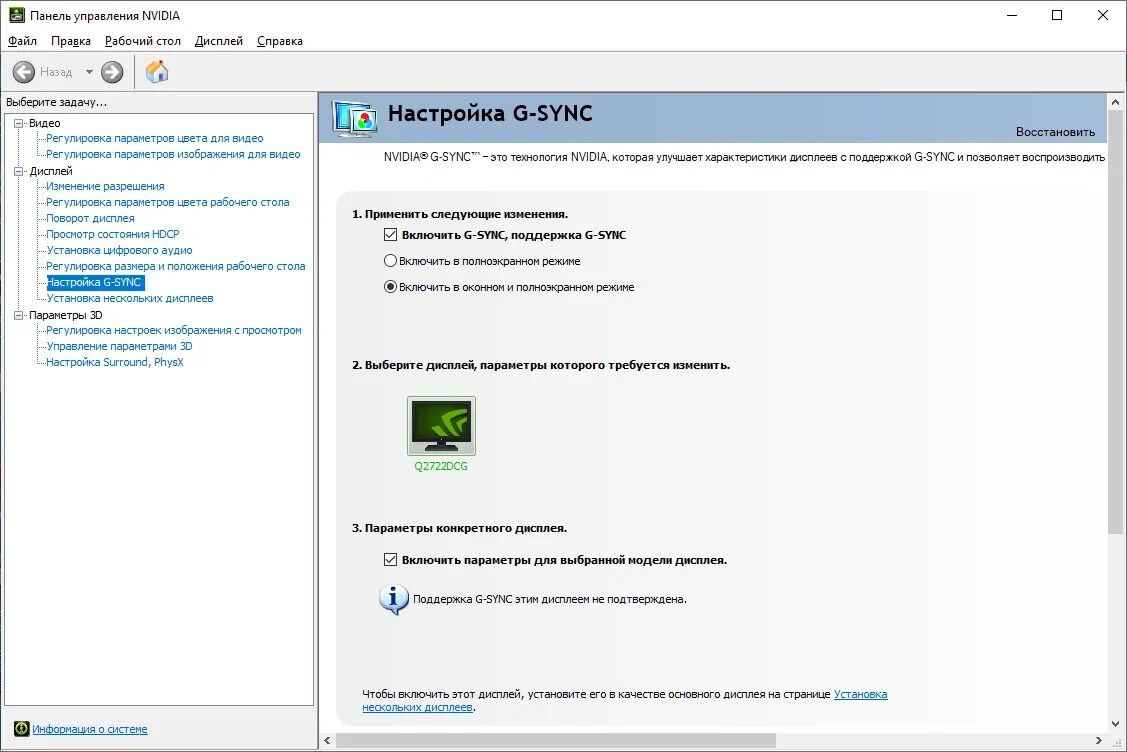
Task: Open Информация о системе link
Action: (x=90, y=729)
